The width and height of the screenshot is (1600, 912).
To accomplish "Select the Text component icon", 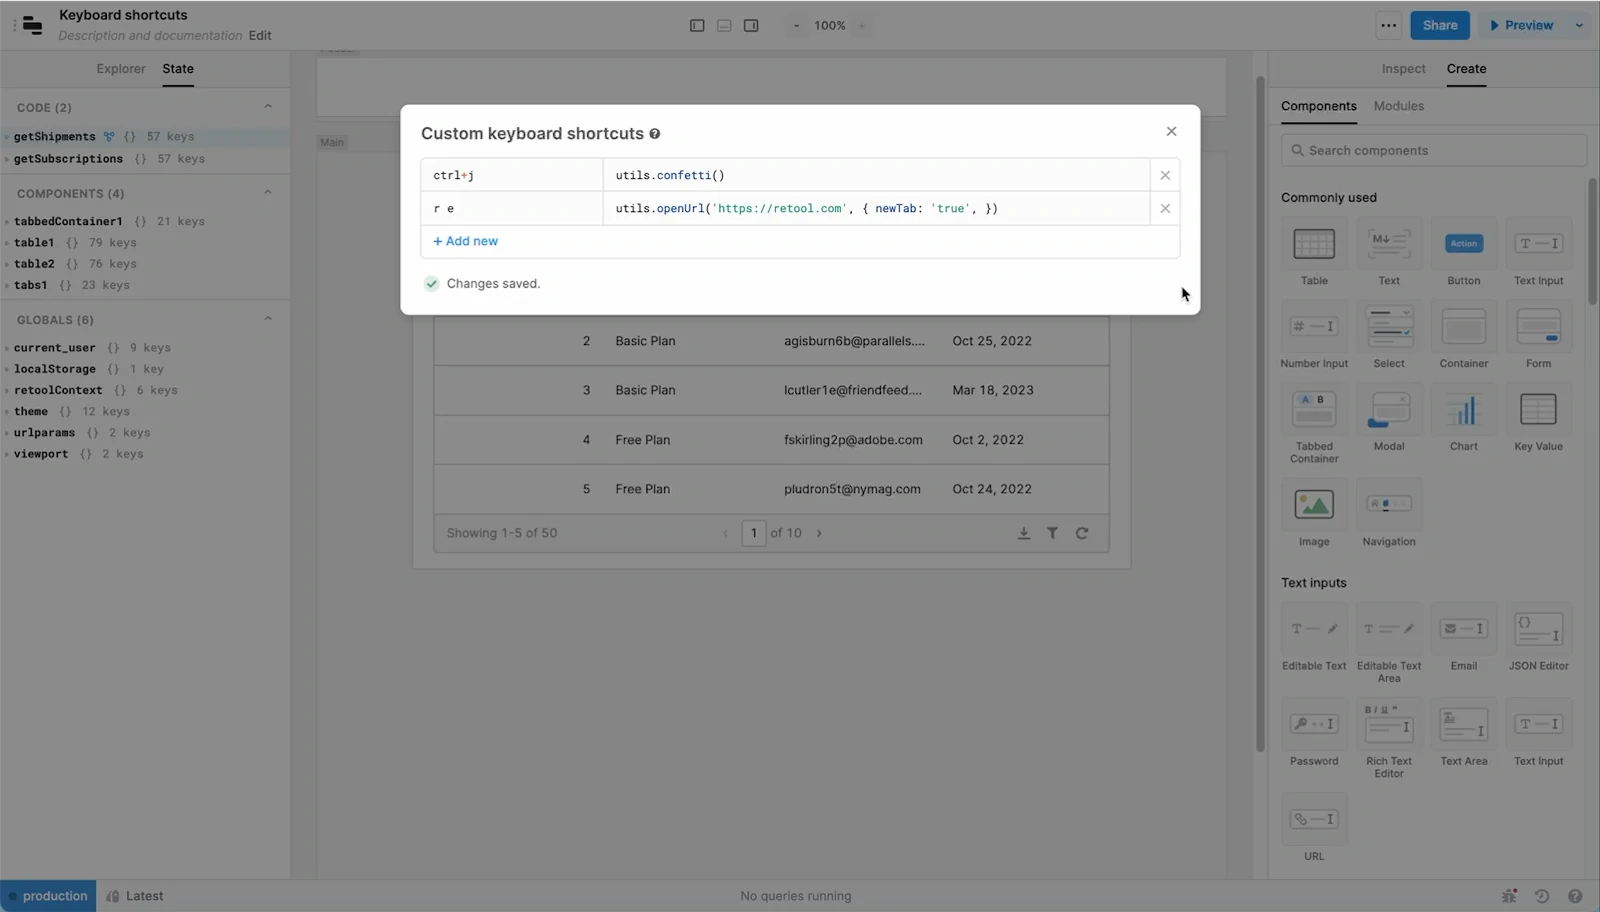I will (x=1389, y=244).
